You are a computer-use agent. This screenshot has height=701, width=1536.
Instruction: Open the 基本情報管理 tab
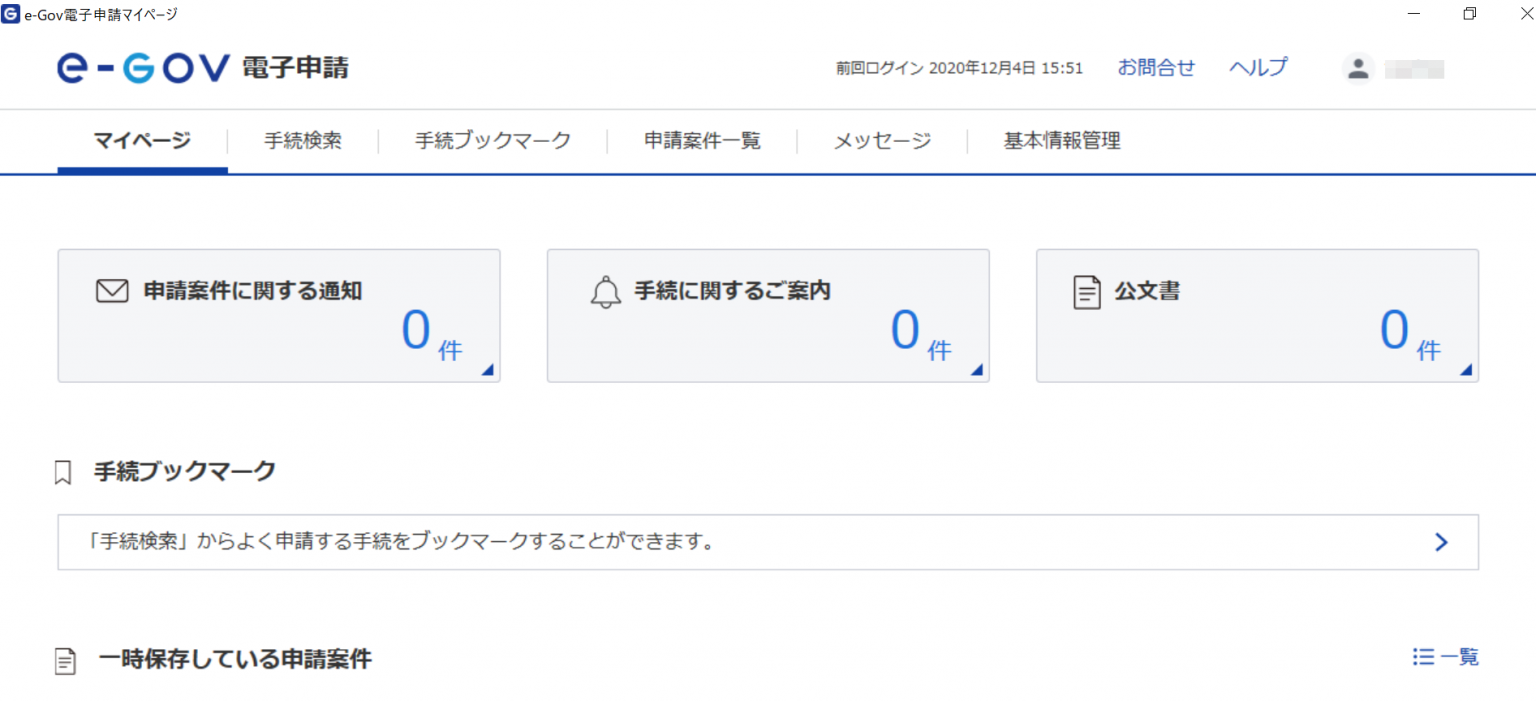click(1062, 141)
